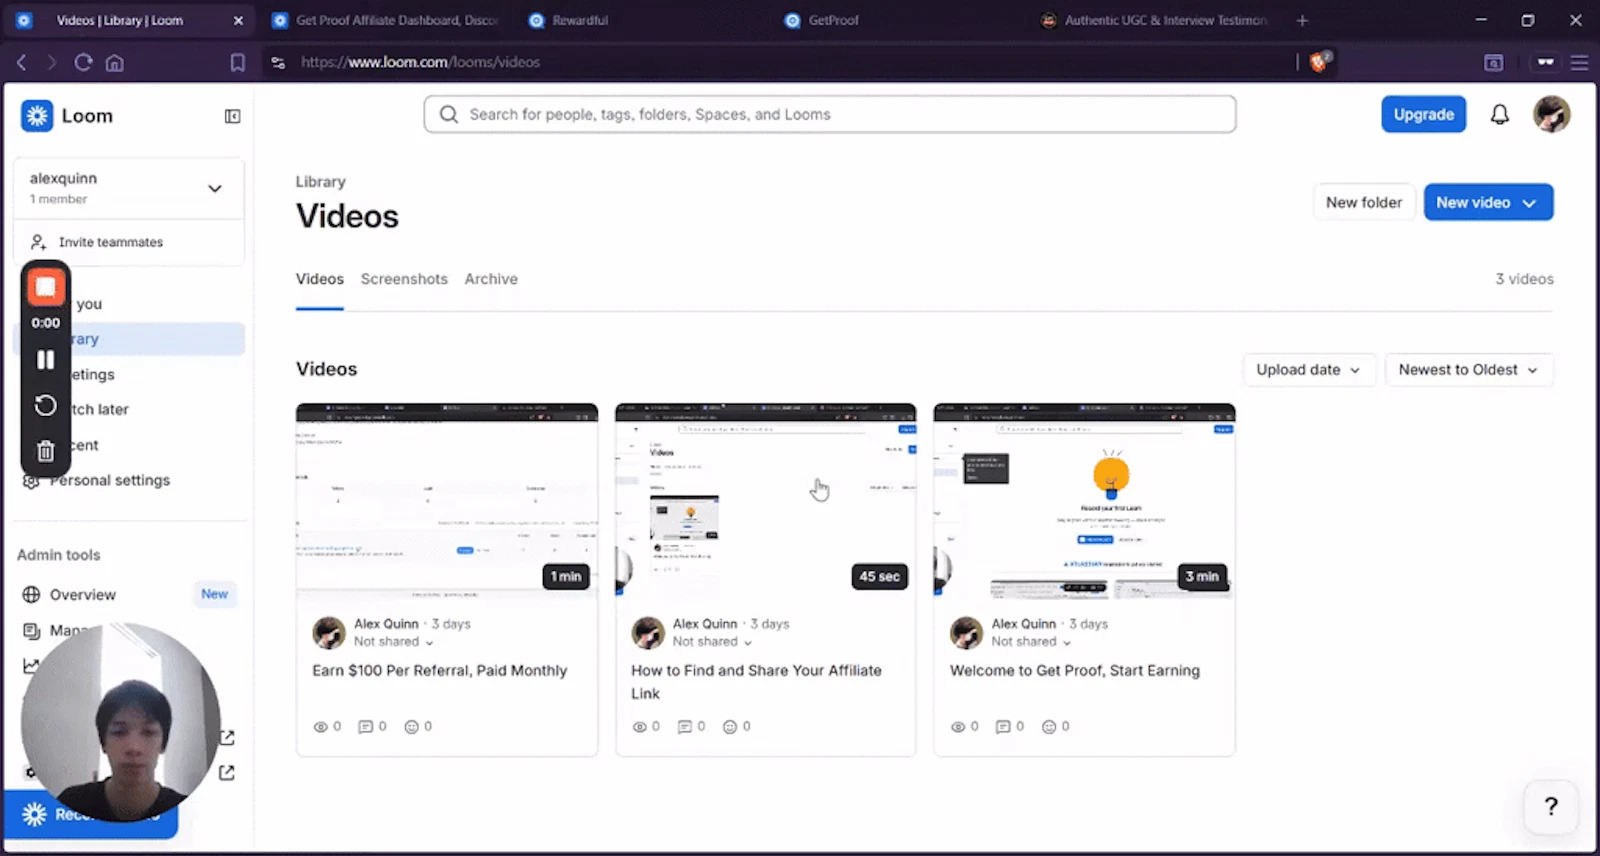Image resolution: width=1600 pixels, height=856 pixels.
Task: Open the Brave shields icon in the address bar
Action: [1319, 62]
